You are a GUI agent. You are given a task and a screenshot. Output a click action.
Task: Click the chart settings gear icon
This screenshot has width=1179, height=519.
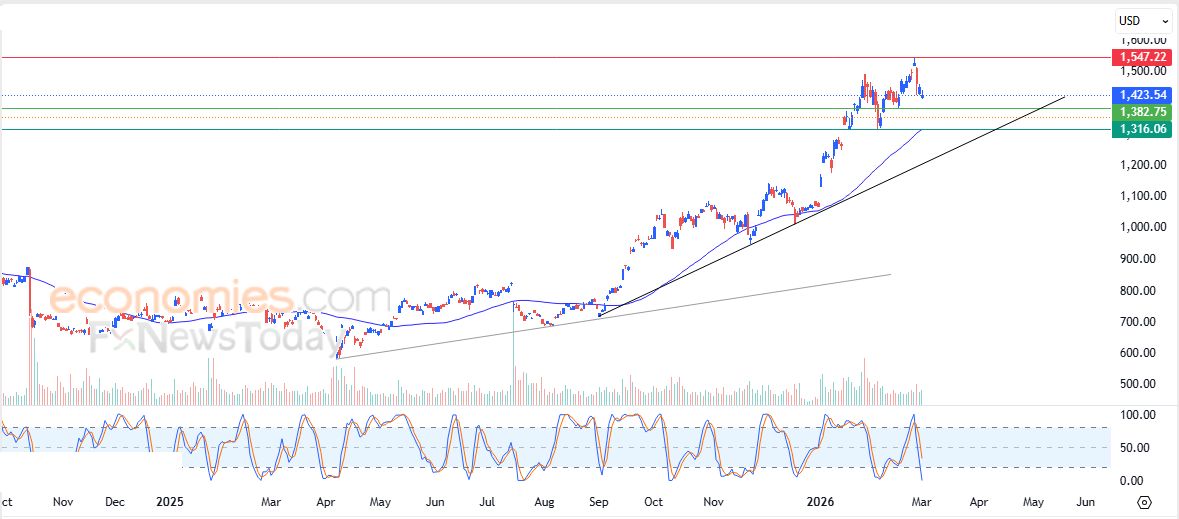coord(1145,502)
